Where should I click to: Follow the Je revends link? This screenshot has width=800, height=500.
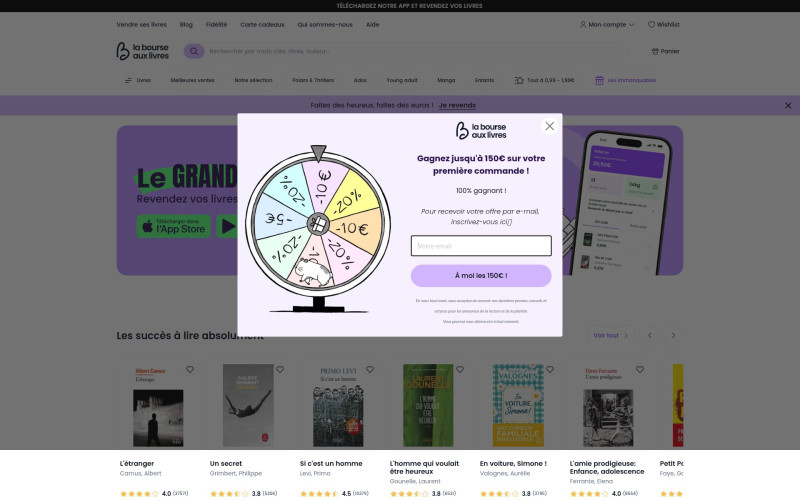point(457,106)
